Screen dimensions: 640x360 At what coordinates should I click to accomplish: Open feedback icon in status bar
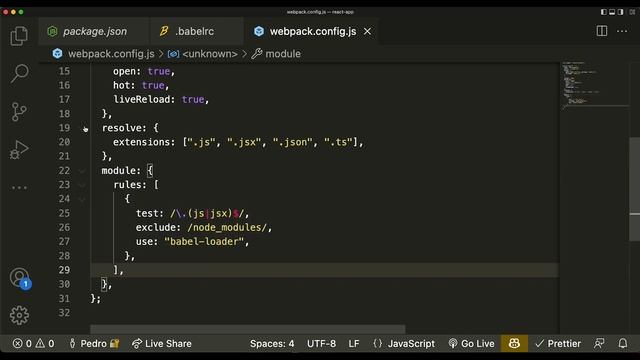point(599,344)
